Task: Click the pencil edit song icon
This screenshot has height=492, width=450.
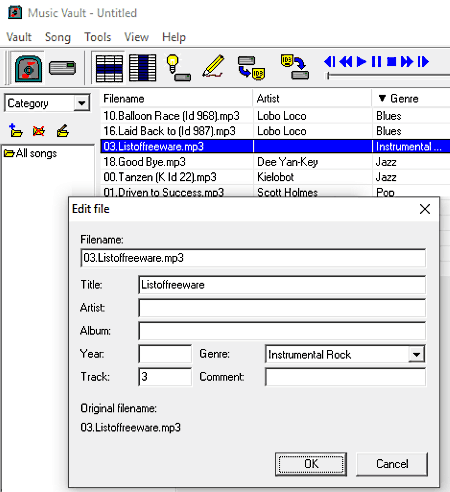Action: coord(213,66)
